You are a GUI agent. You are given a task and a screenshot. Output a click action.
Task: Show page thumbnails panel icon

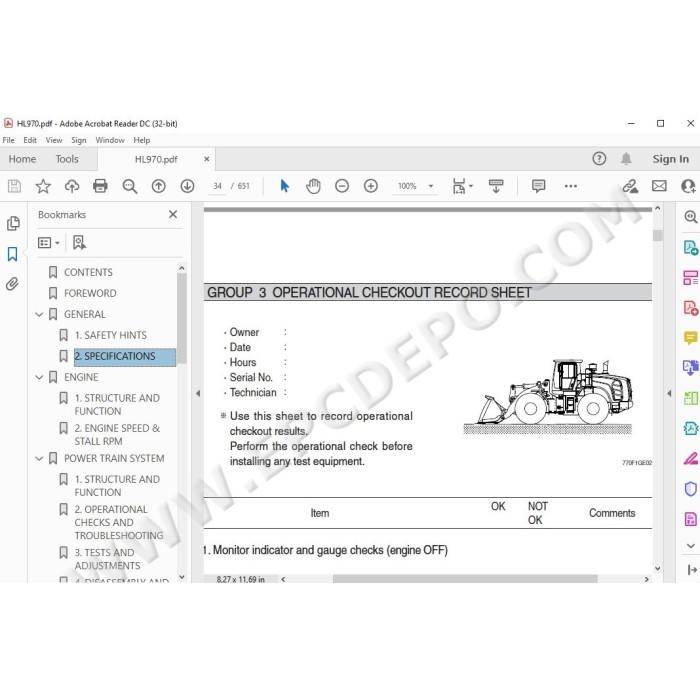tap(13, 223)
